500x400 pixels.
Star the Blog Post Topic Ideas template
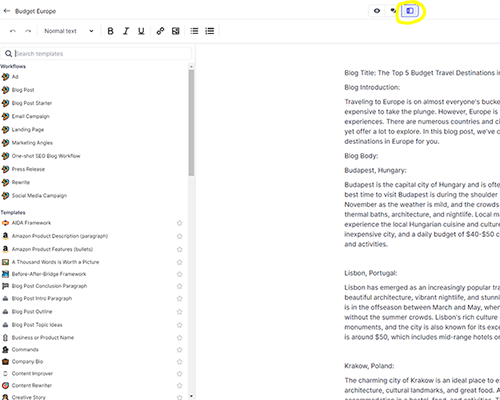click(180, 325)
